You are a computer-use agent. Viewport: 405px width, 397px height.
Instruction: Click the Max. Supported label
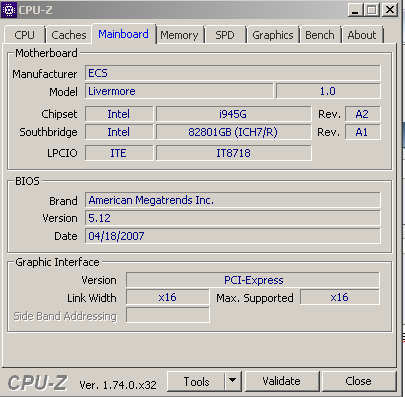pos(255,298)
